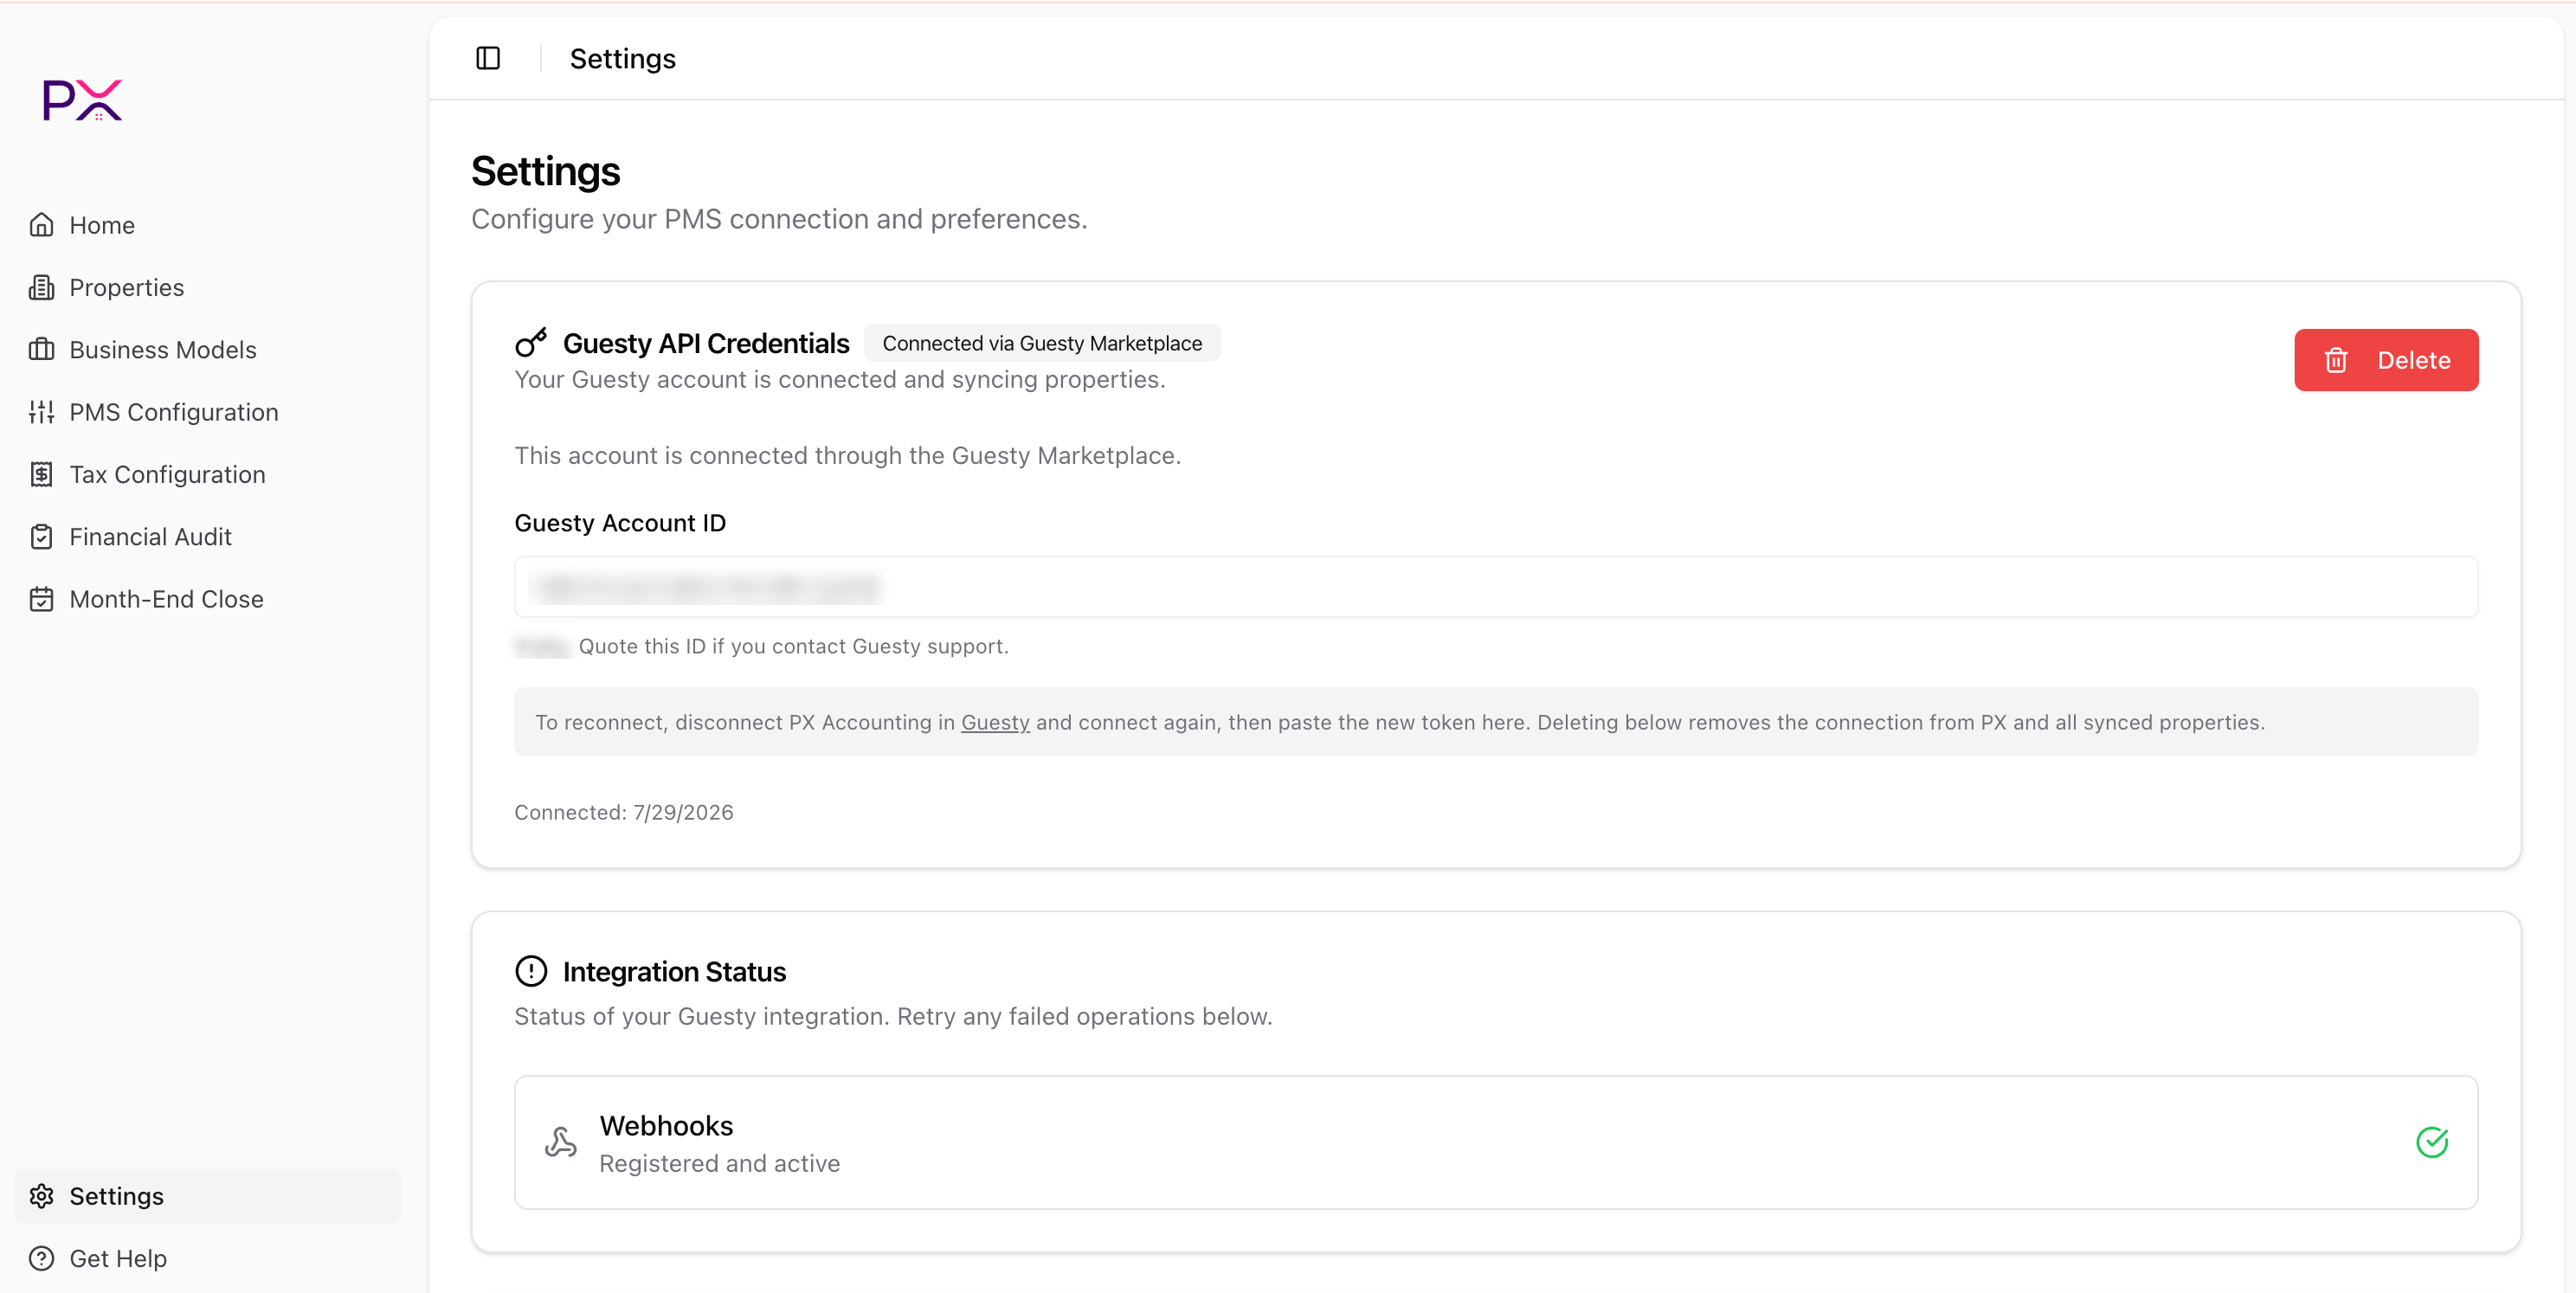Click 'Registered and active' status text
The height and width of the screenshot is (1293, 2576).
point(720,1163)
